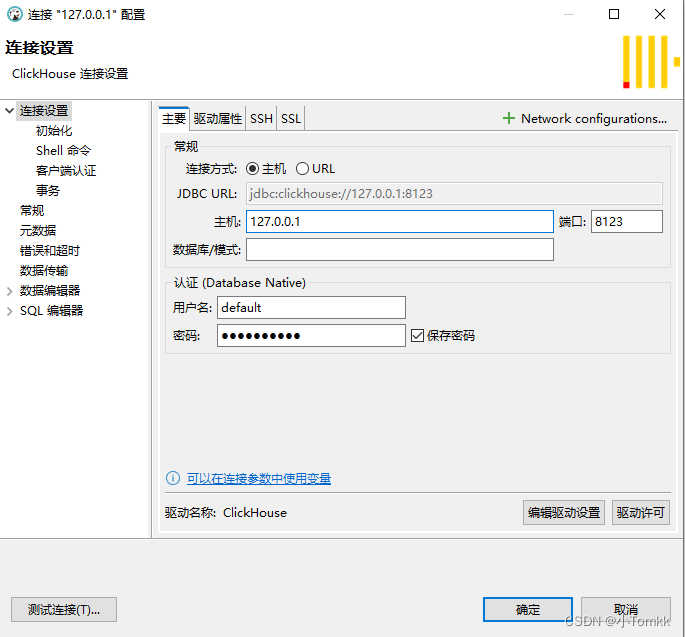Expand the SQL 编辑器 tree node
The width and height of the screenshot is (685, 637).
coord(10,311)
